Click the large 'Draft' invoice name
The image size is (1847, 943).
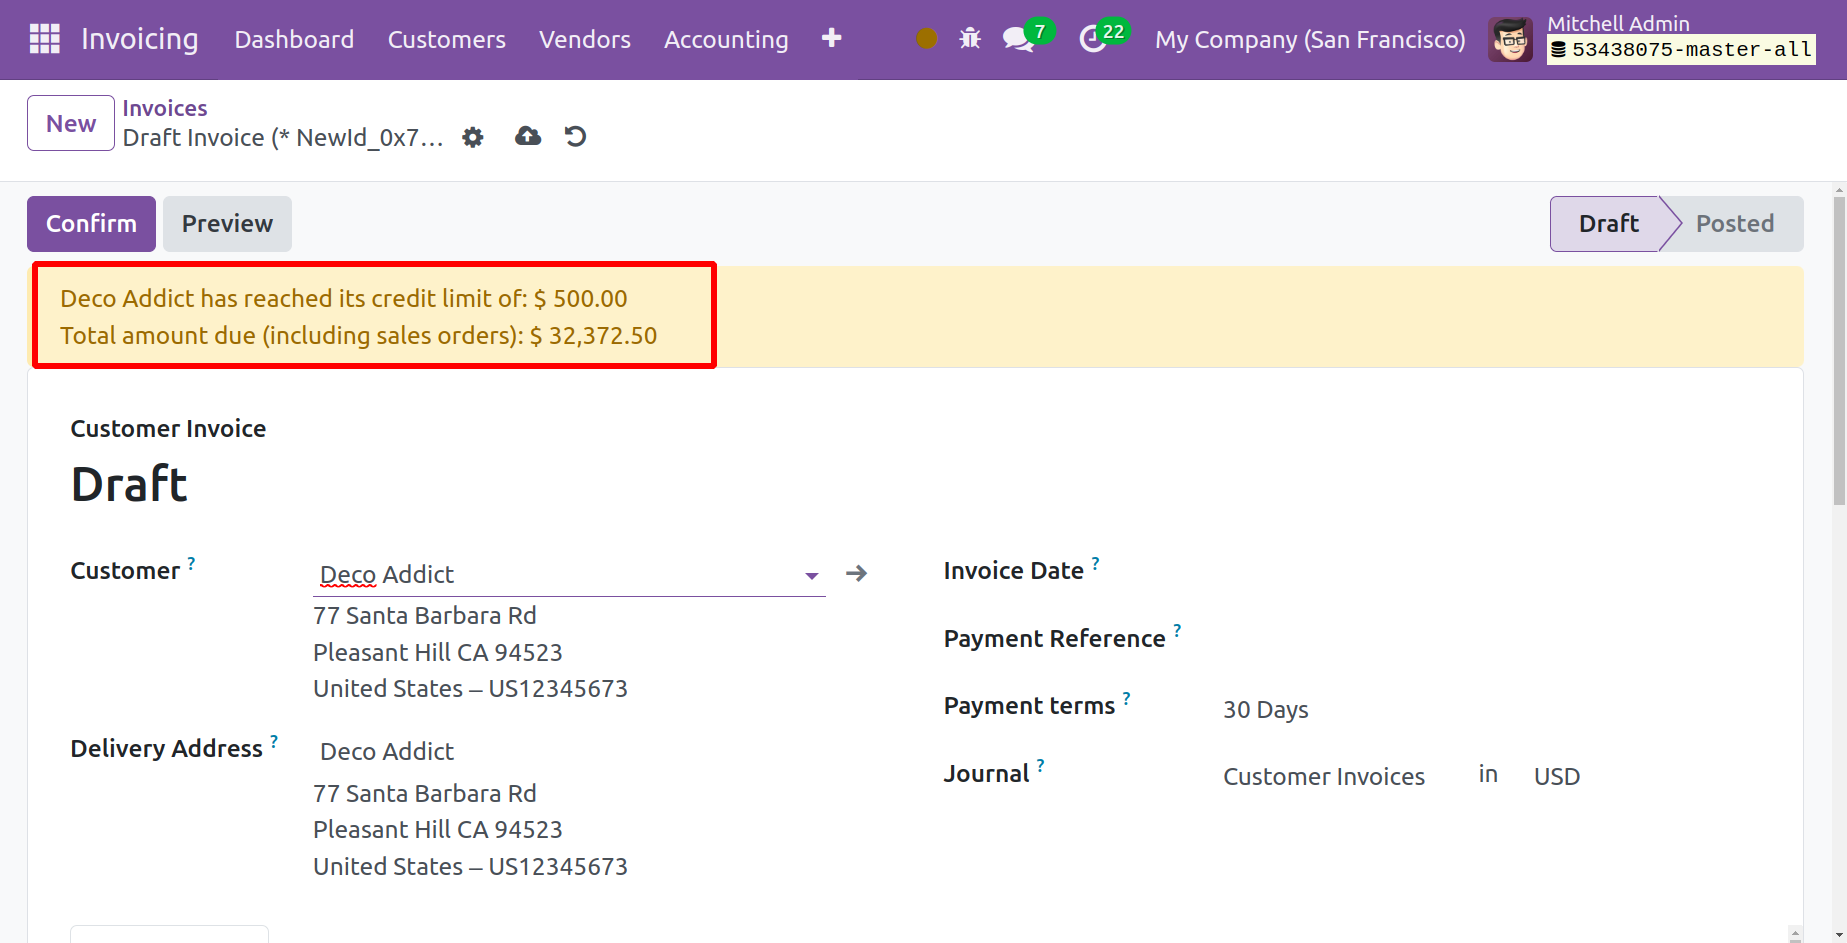[x=129, y=484]
